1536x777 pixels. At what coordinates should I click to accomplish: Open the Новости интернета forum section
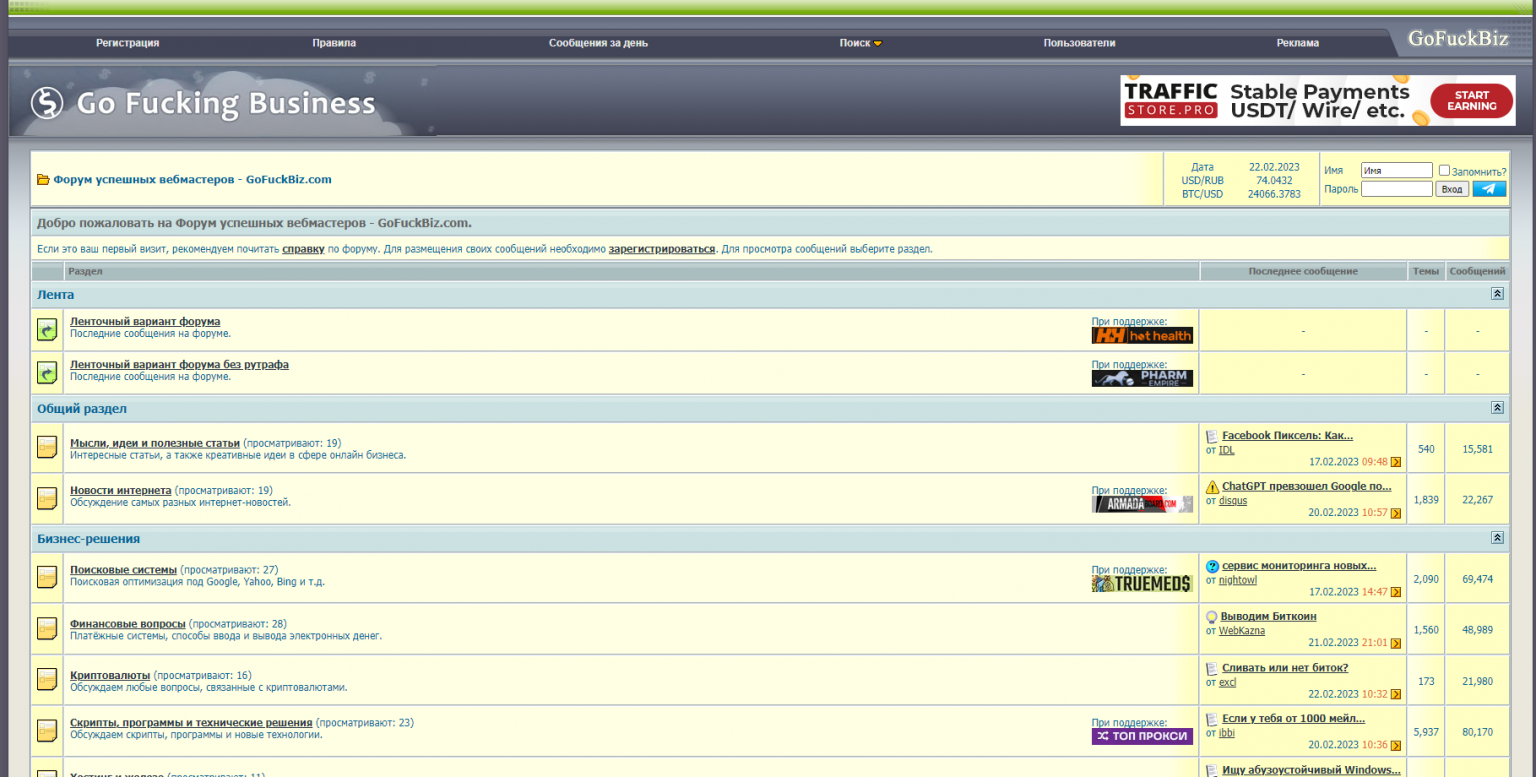click(121, 491)
